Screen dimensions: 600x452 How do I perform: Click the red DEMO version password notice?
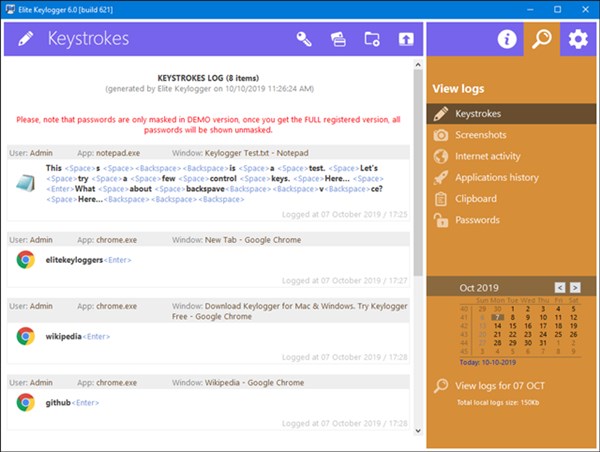click(208, 125)
